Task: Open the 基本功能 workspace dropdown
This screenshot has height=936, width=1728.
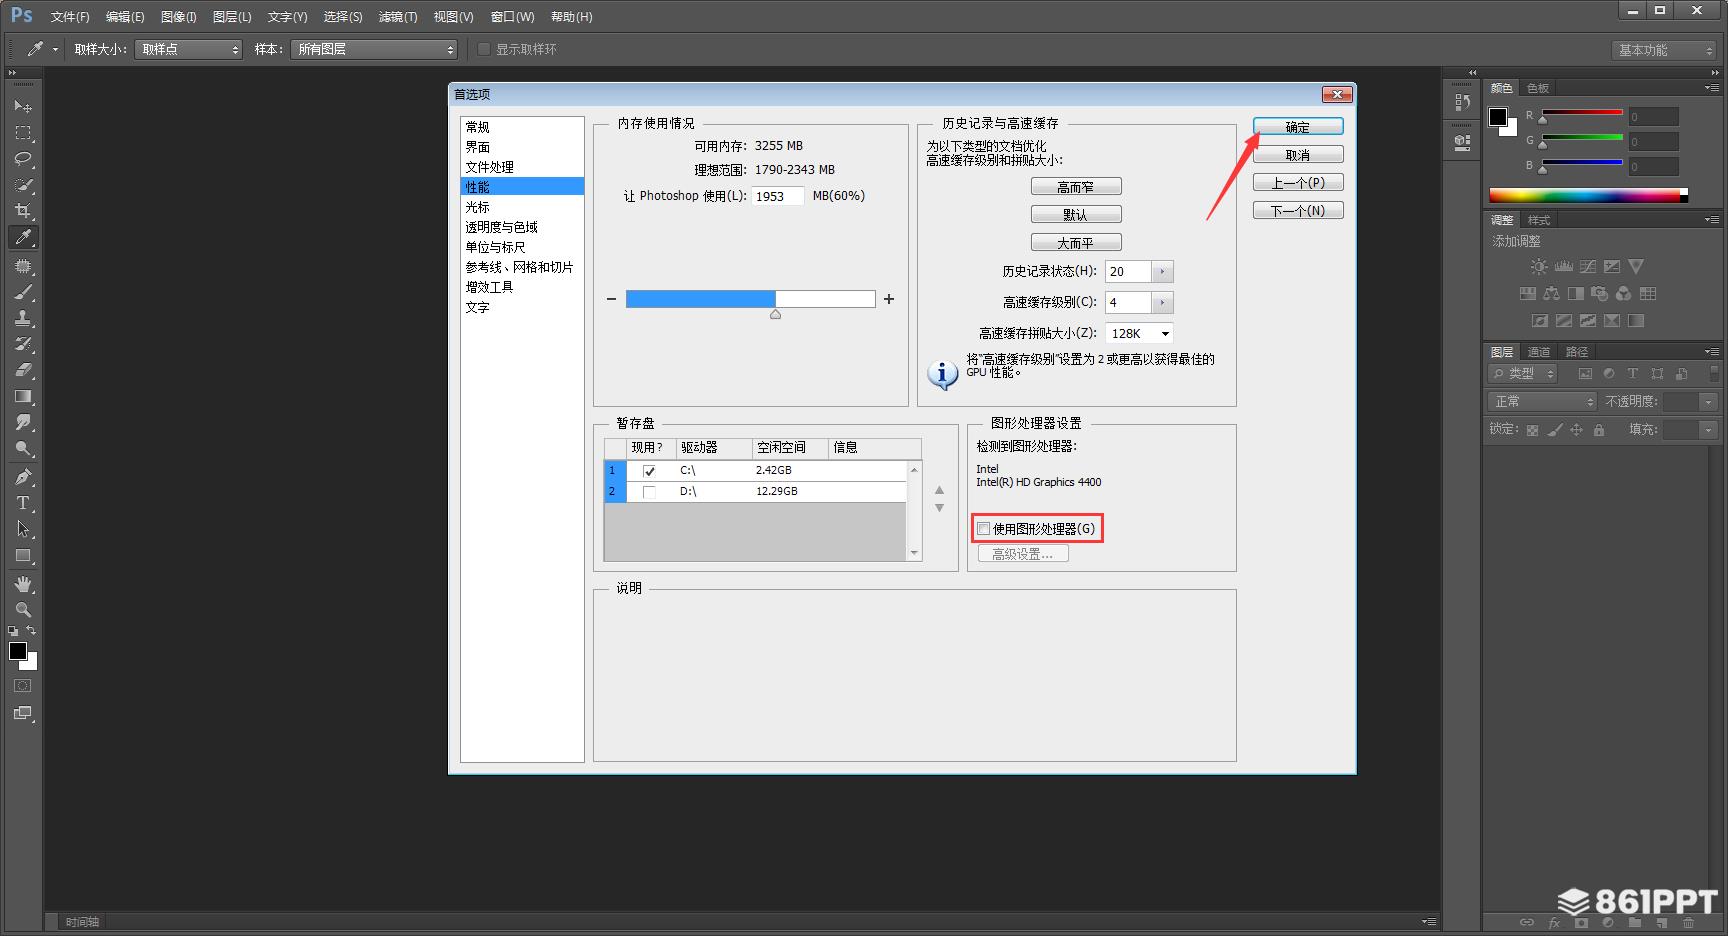Action: [1664, 50]
